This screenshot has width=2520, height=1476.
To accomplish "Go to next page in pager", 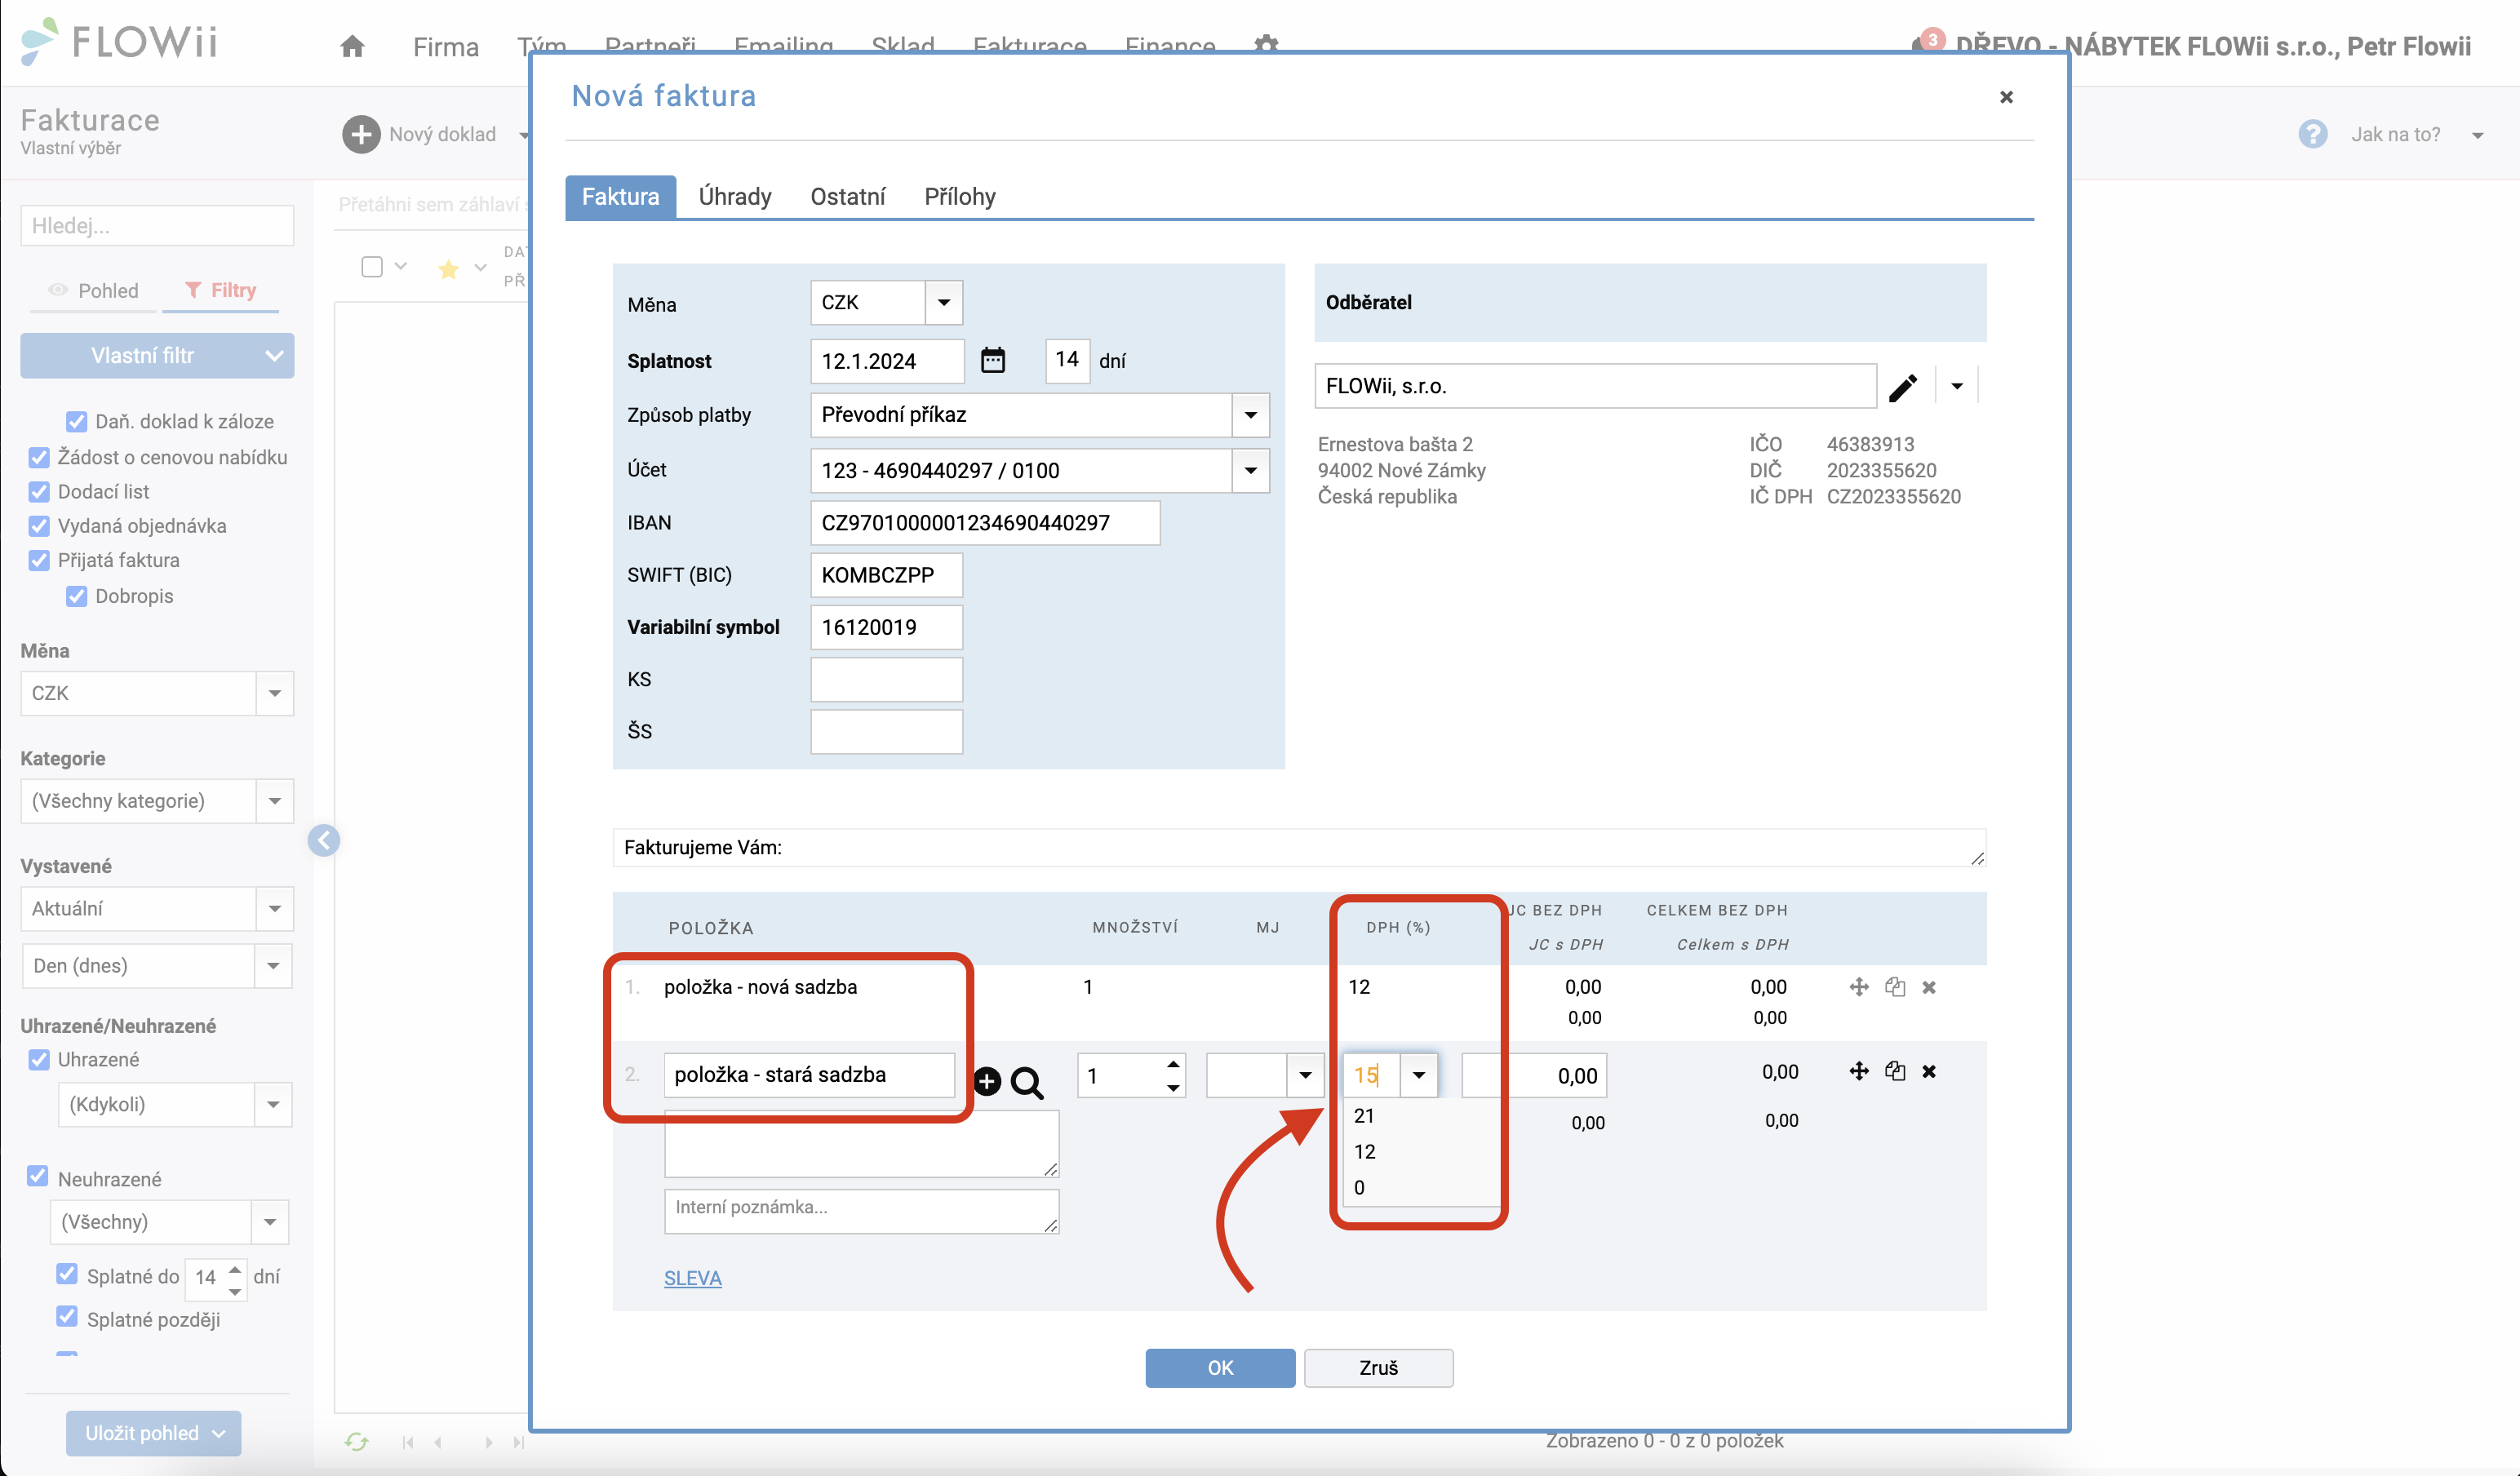I will [488, 1442].
